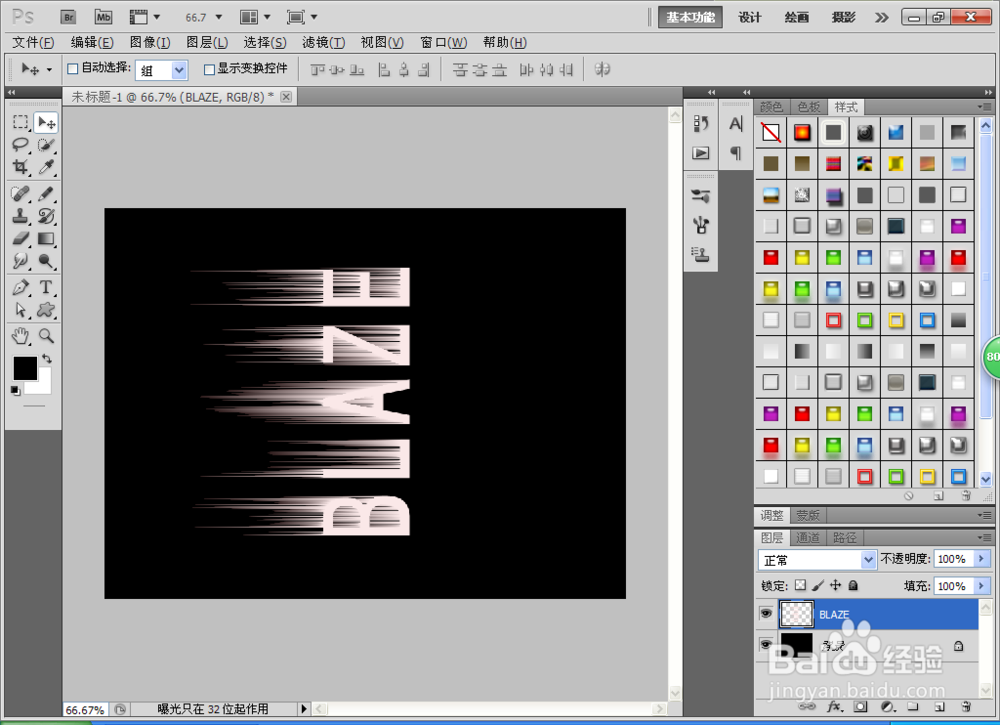Open the Image menu
Image resolution: width=1000 pixels, height=725 pixels.
(x=150, y=43)
